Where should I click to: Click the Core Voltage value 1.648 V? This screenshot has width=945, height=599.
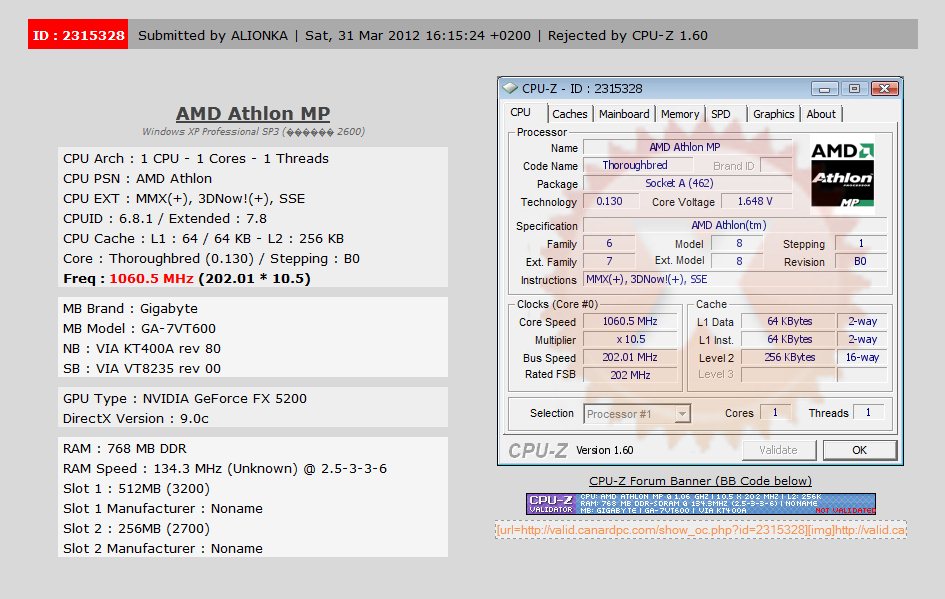coord(756,201)
